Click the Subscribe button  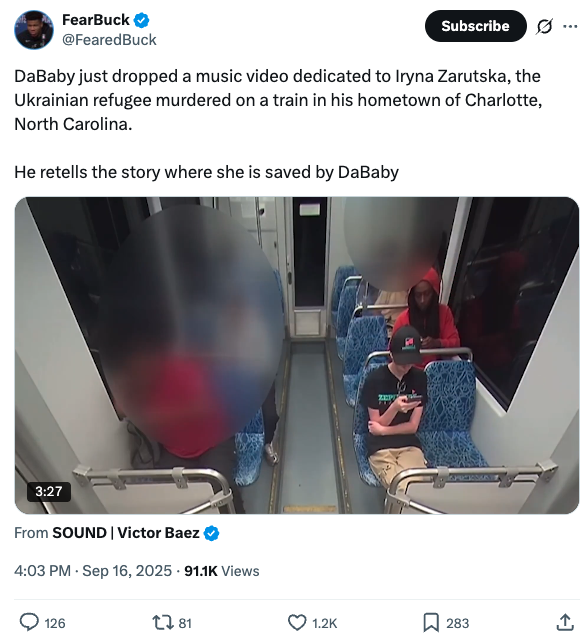tap(475, 26)
